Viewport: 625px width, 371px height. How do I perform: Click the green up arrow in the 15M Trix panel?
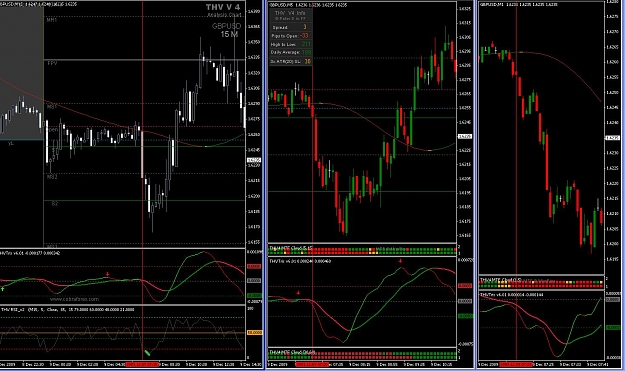tap(3, 289)
